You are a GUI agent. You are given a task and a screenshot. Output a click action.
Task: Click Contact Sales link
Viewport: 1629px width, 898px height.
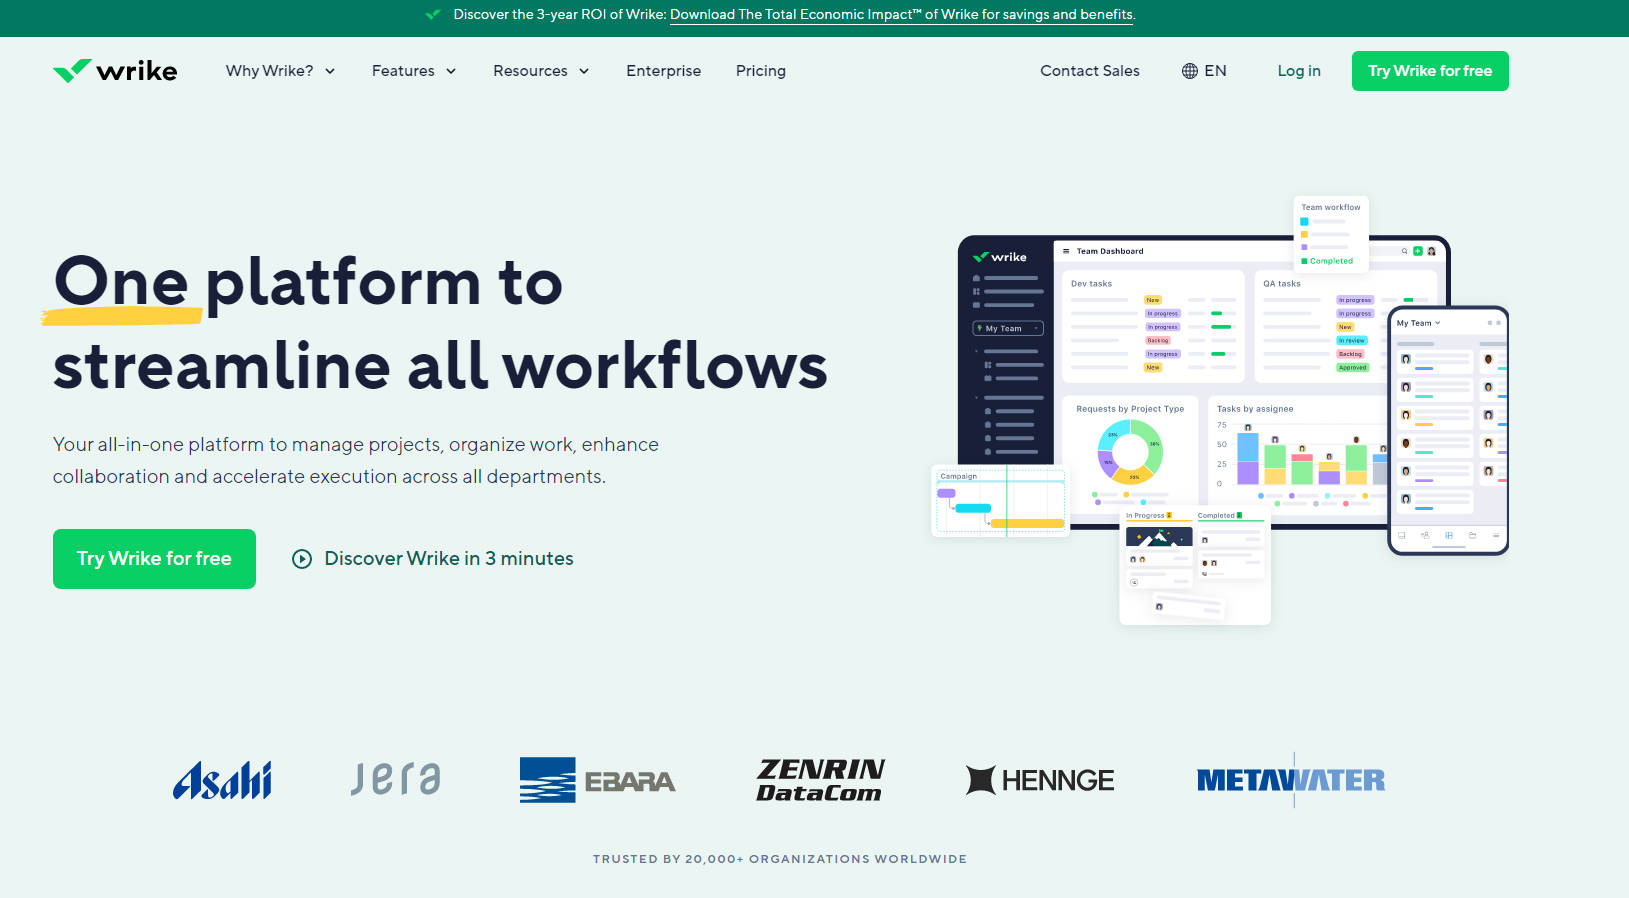(1089, 71)
